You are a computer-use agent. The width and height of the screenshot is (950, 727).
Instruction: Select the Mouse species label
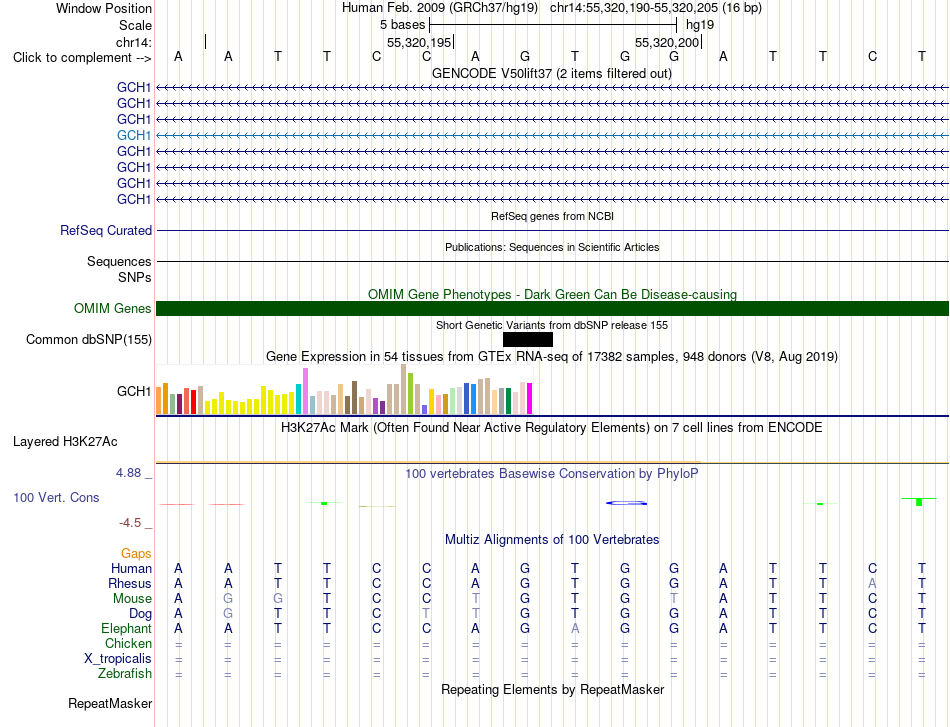point(132,599)
